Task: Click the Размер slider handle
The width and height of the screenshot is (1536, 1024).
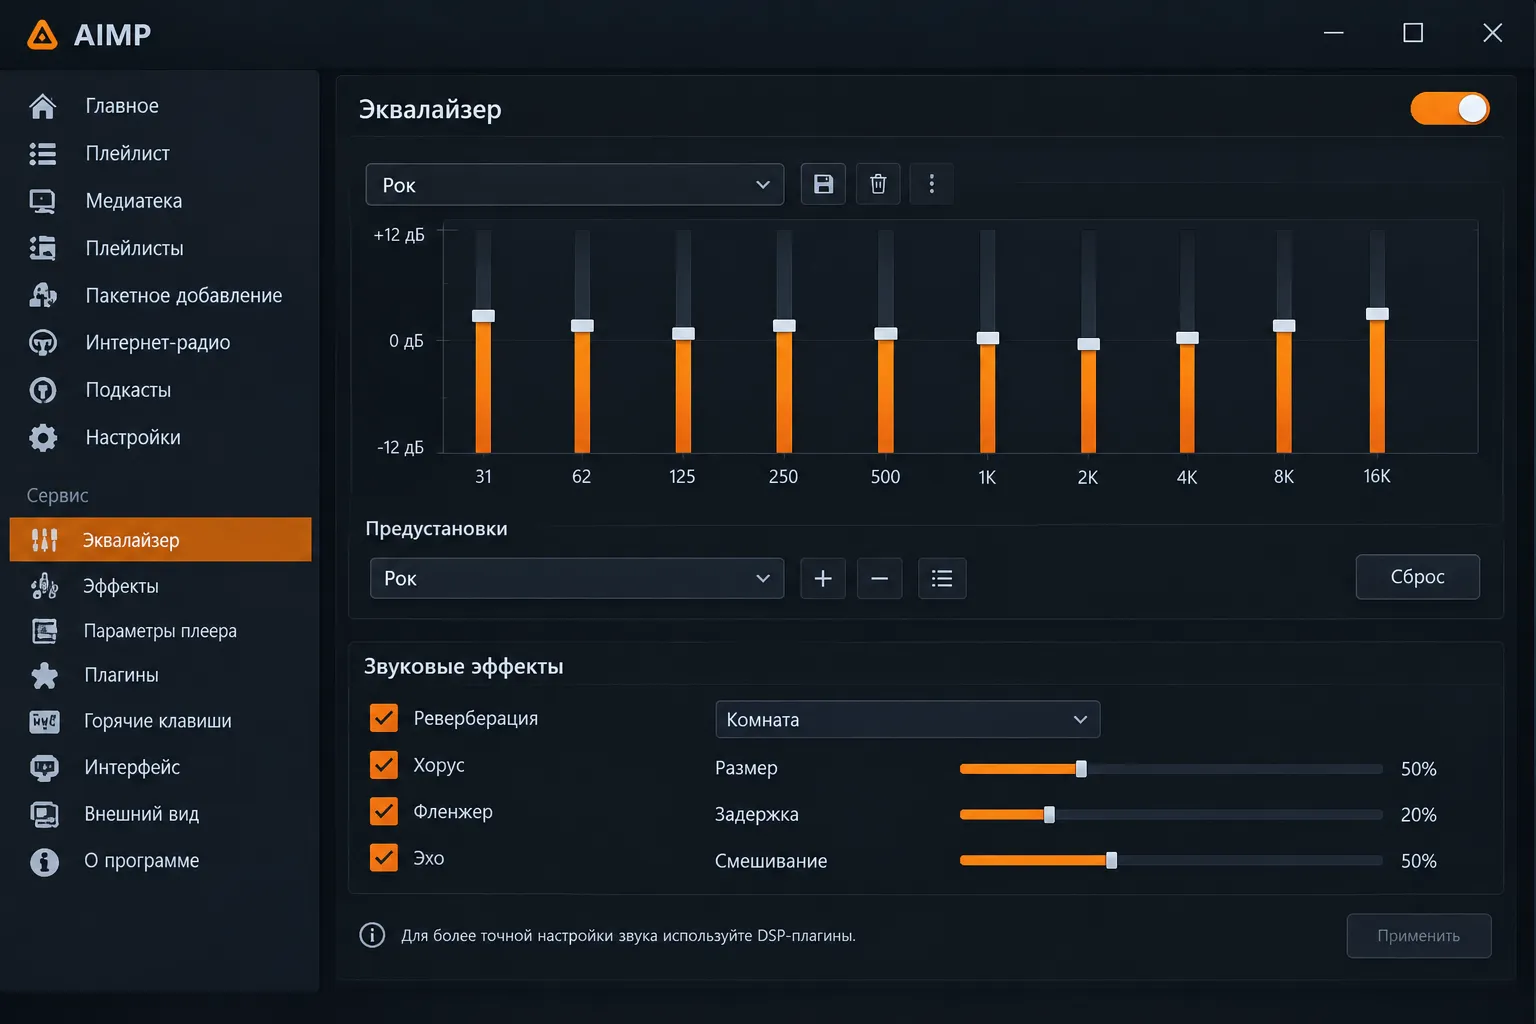Action: 1081,769
